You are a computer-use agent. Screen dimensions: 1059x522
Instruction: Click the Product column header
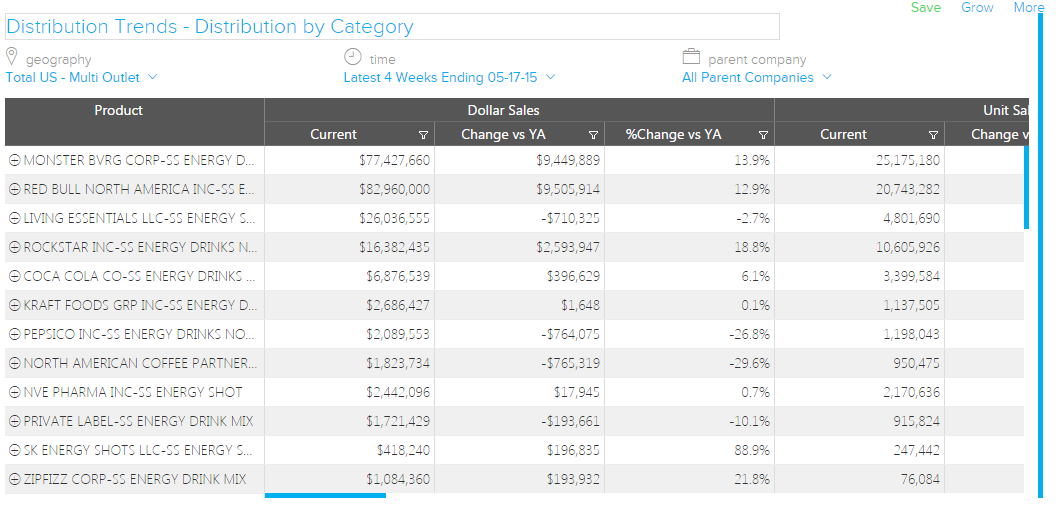click(119, 111)
